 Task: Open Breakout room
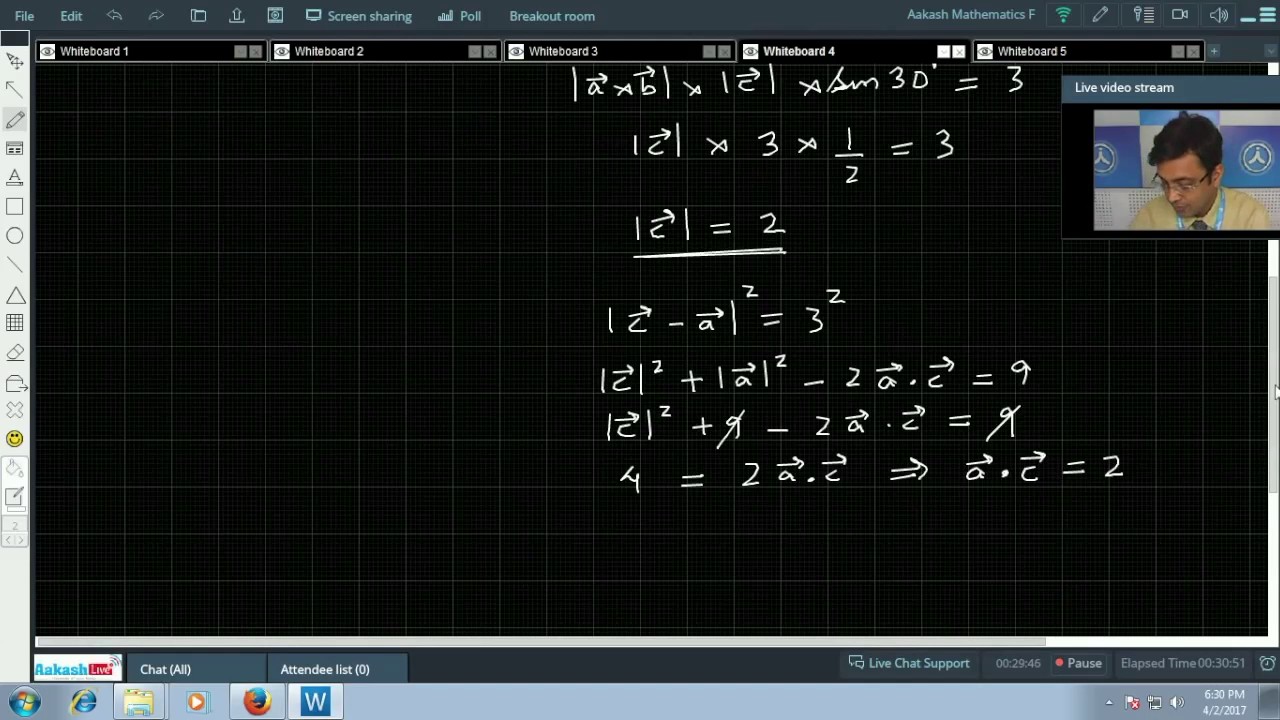click(552, 16)
